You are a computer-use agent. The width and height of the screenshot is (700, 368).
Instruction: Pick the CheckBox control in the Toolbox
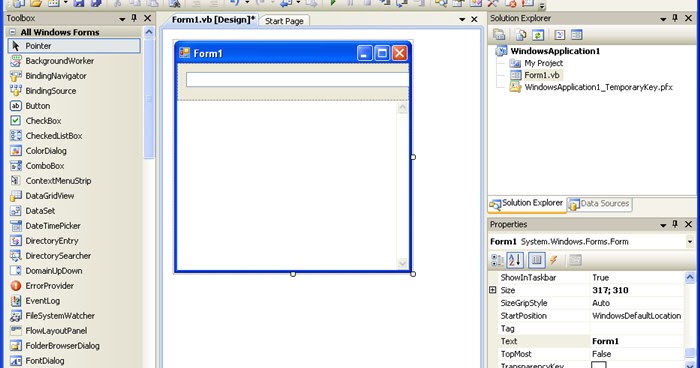tap(74, 121)
